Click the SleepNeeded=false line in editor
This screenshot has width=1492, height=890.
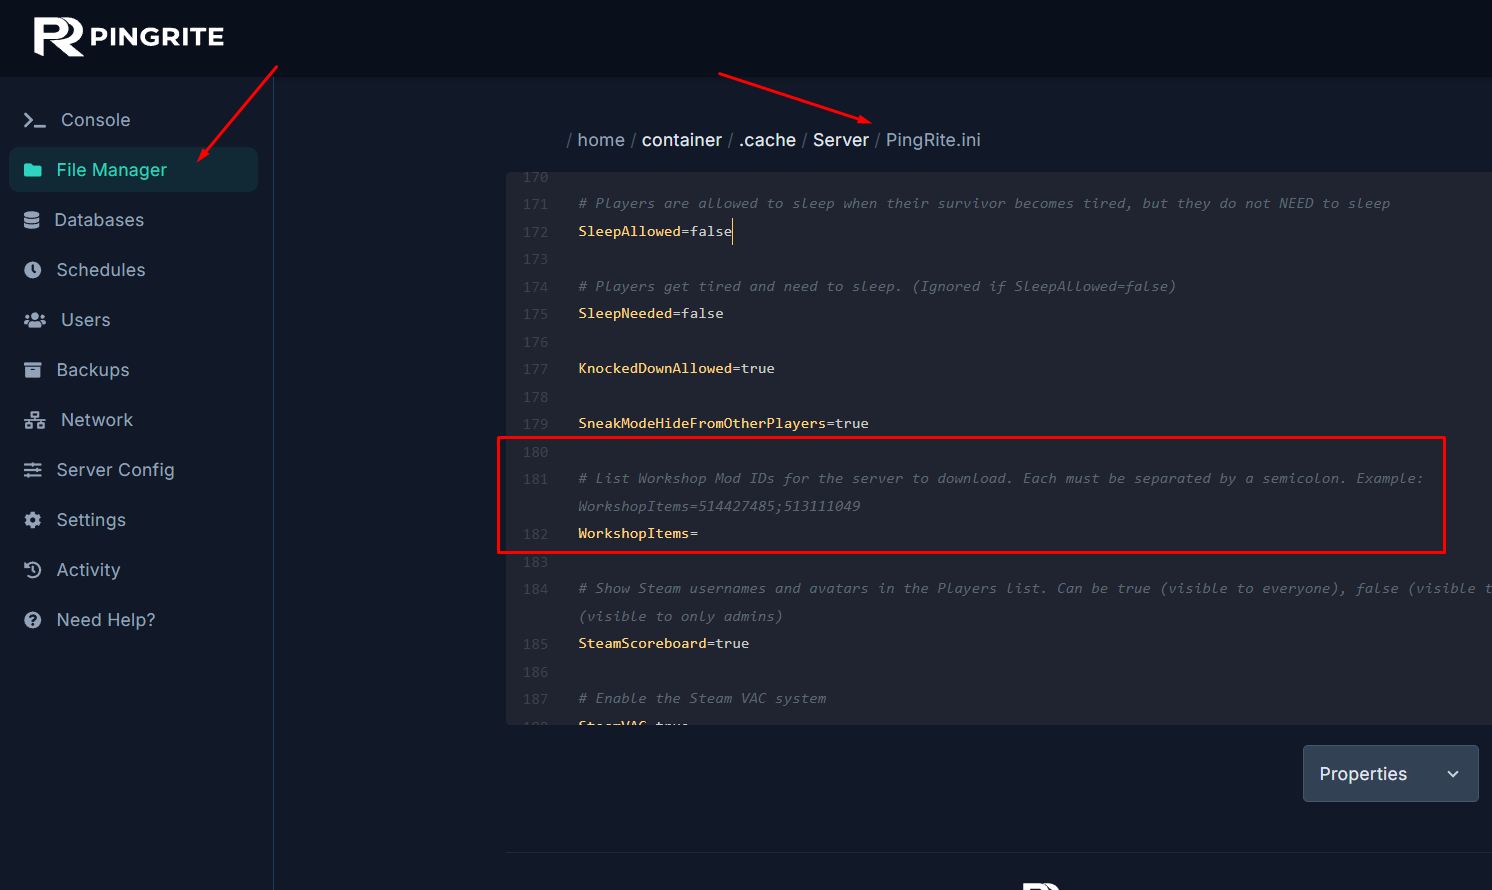click(651, 314)
